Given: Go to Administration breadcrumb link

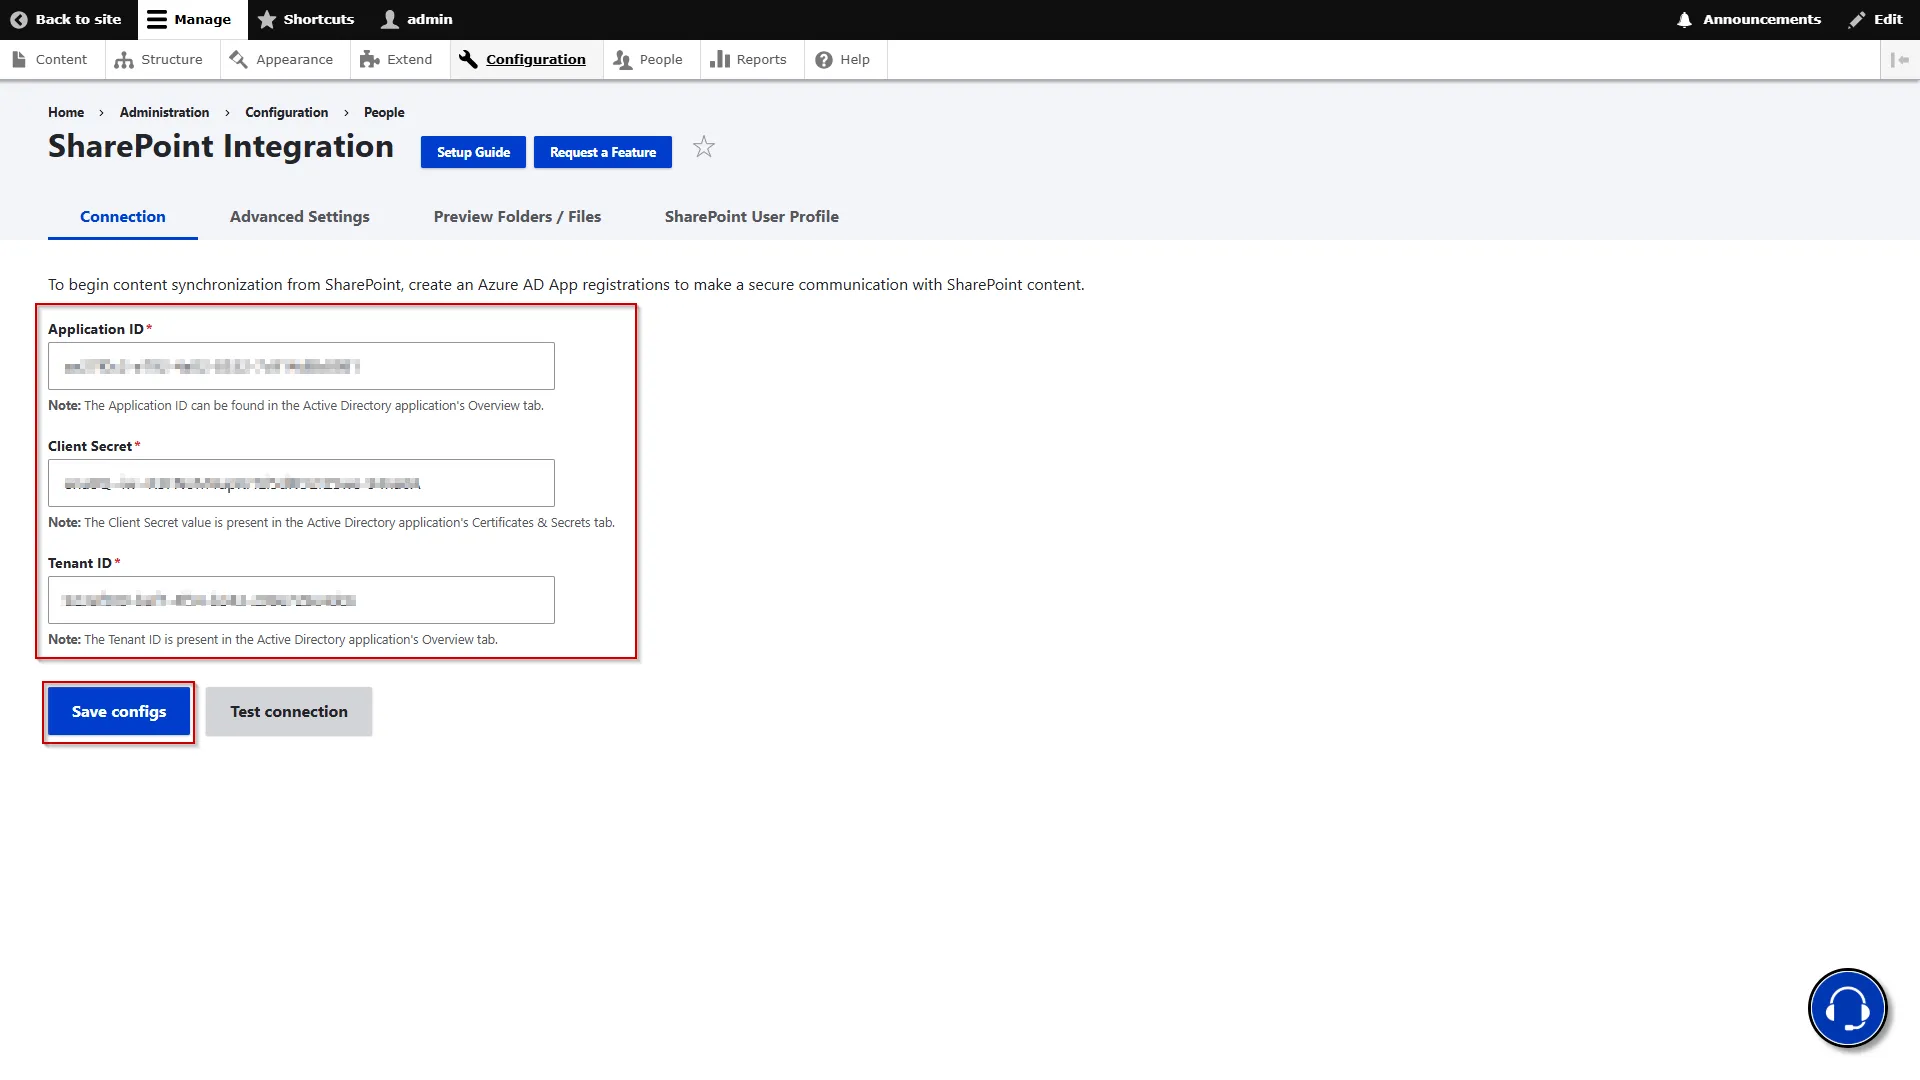Looking at the screenshot, I should tap(164, 112).
